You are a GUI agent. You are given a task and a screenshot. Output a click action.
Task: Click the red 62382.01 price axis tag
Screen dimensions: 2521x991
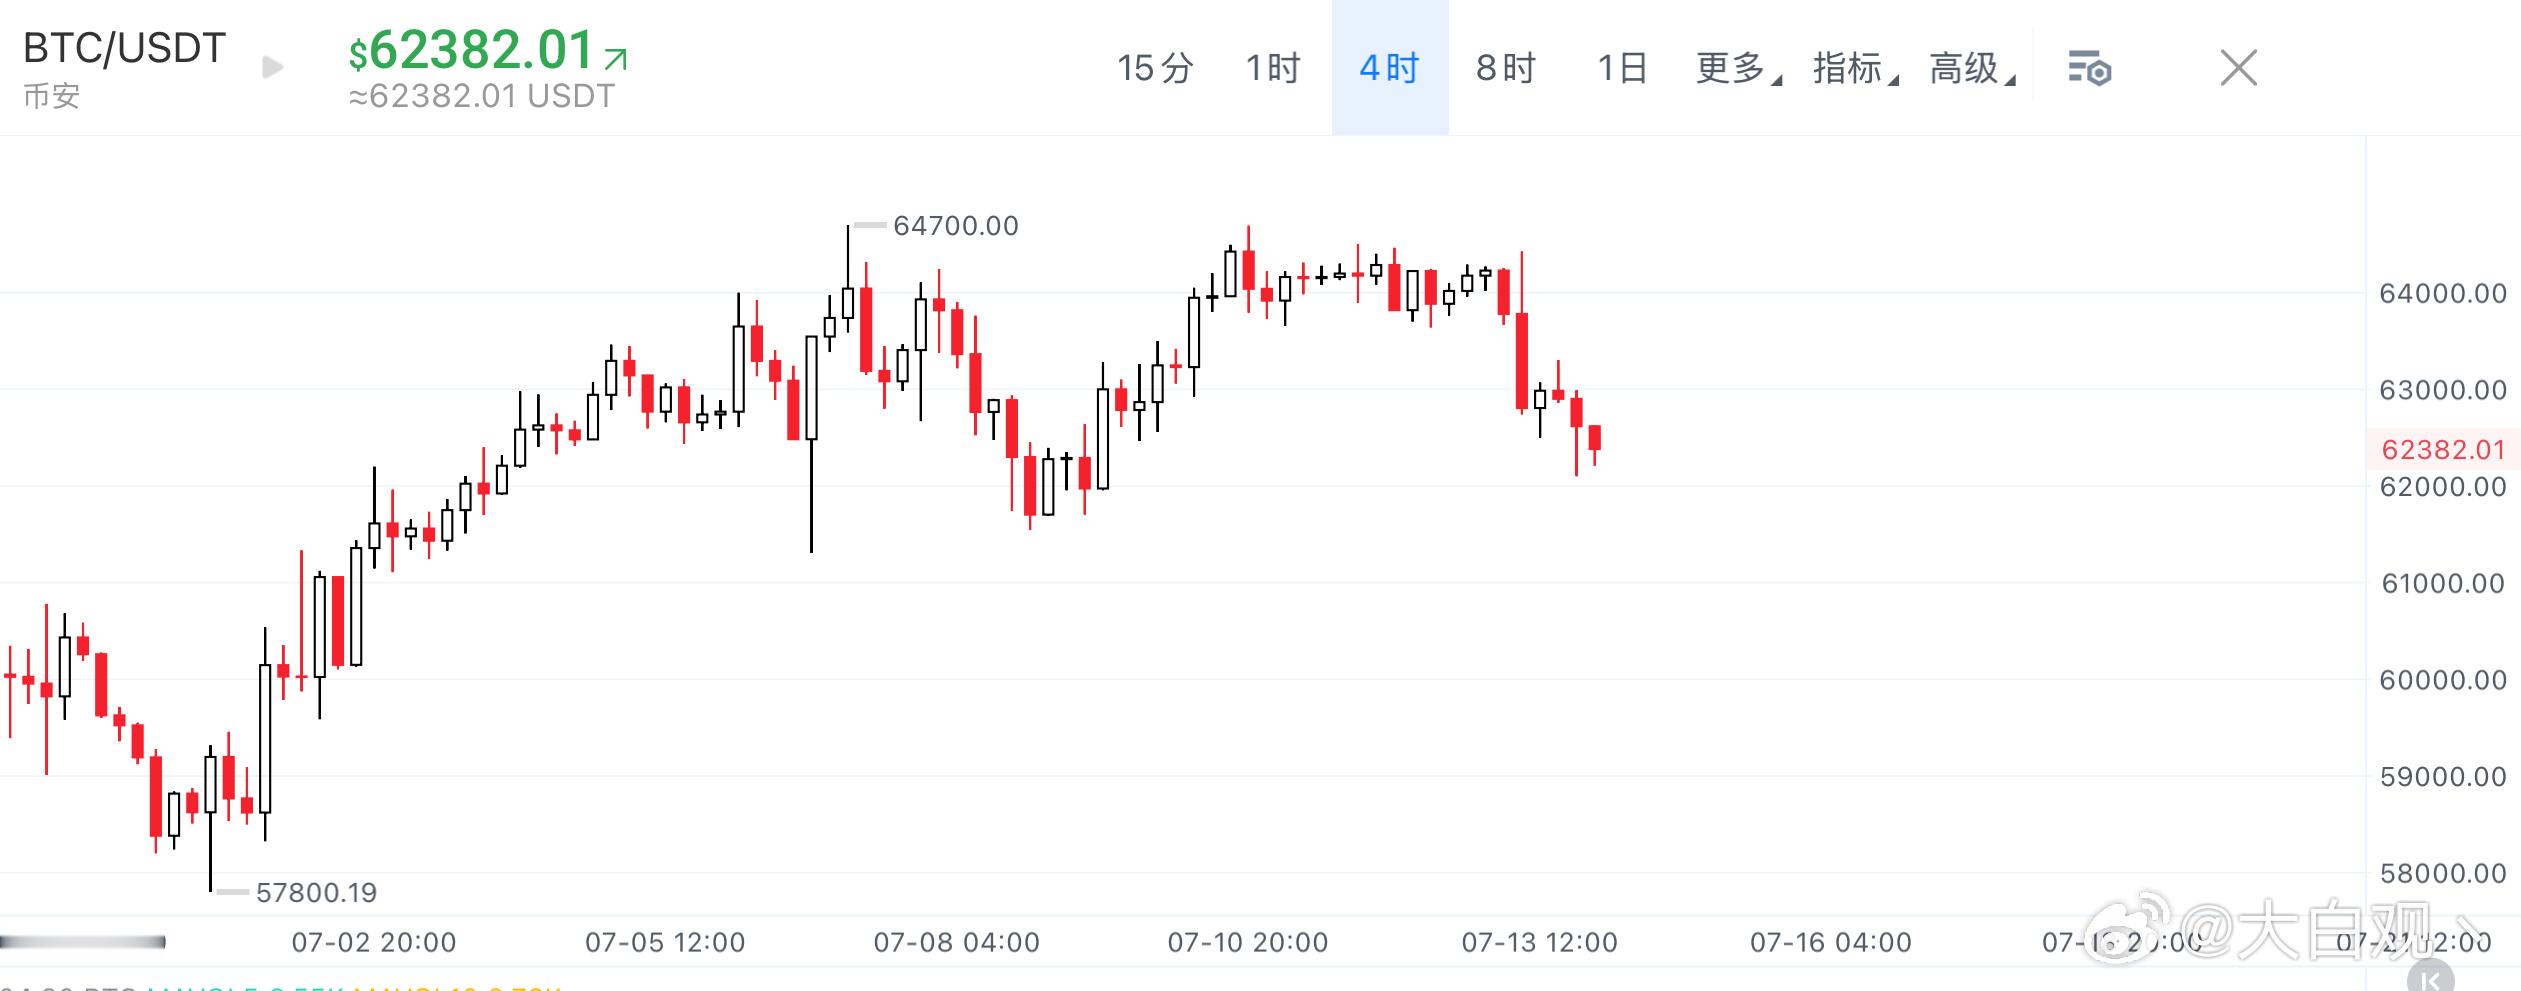(2443, 450)
